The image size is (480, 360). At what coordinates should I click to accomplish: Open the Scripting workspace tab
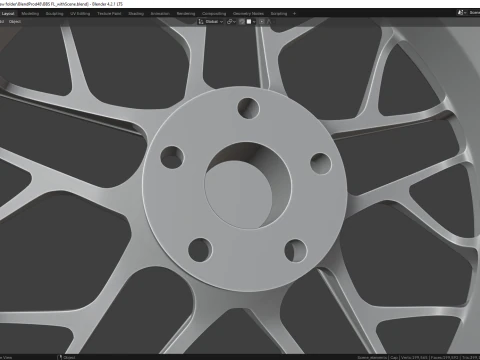[x=279, y=14]
